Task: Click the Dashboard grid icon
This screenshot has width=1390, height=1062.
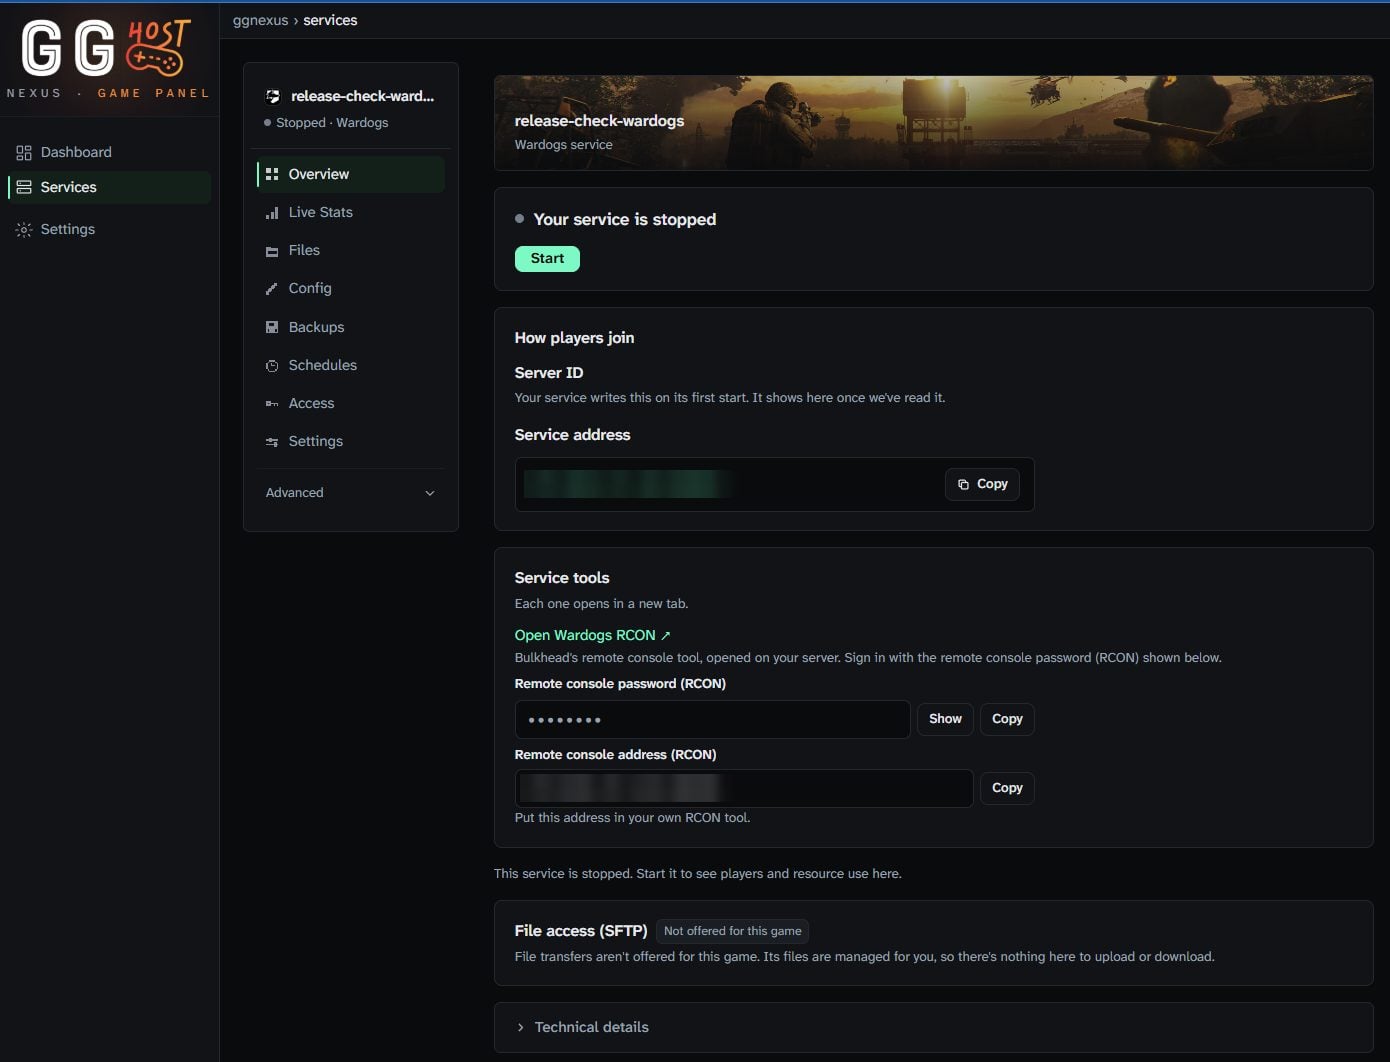Action: (24, 153)
